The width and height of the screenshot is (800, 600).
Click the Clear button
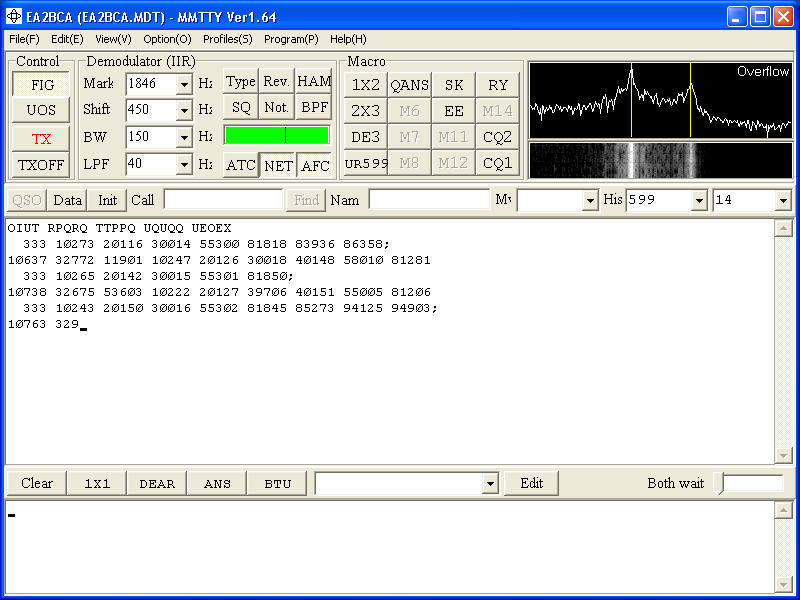(37, 483)
